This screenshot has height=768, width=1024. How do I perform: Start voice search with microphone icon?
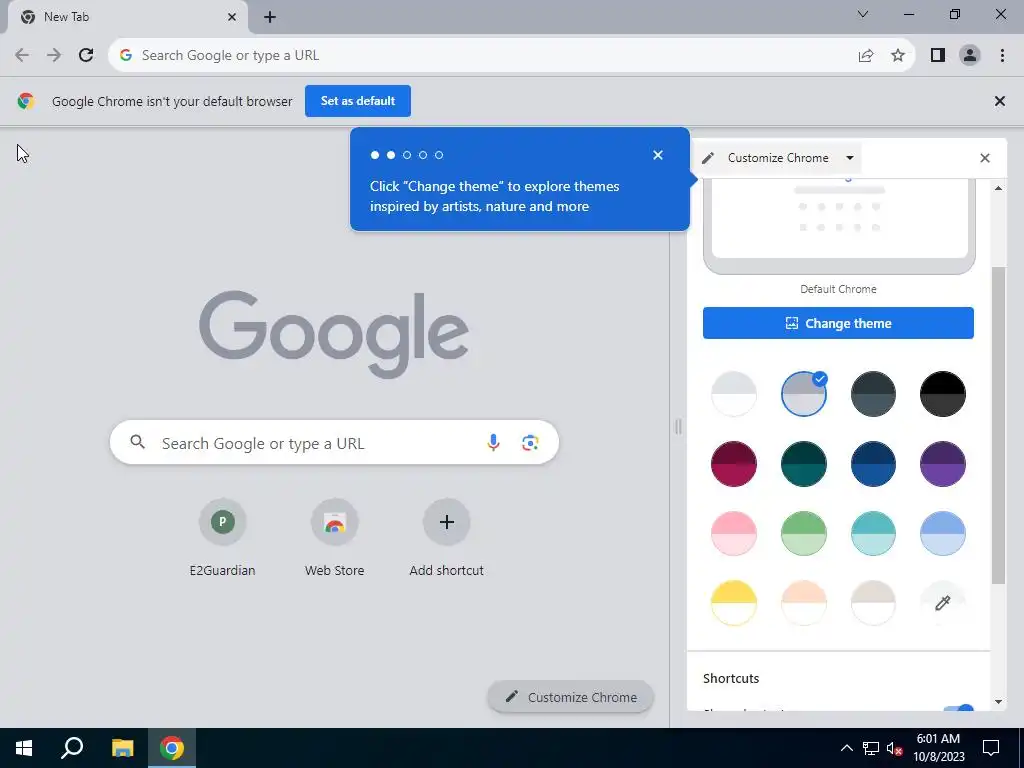[x=493, y=443]
